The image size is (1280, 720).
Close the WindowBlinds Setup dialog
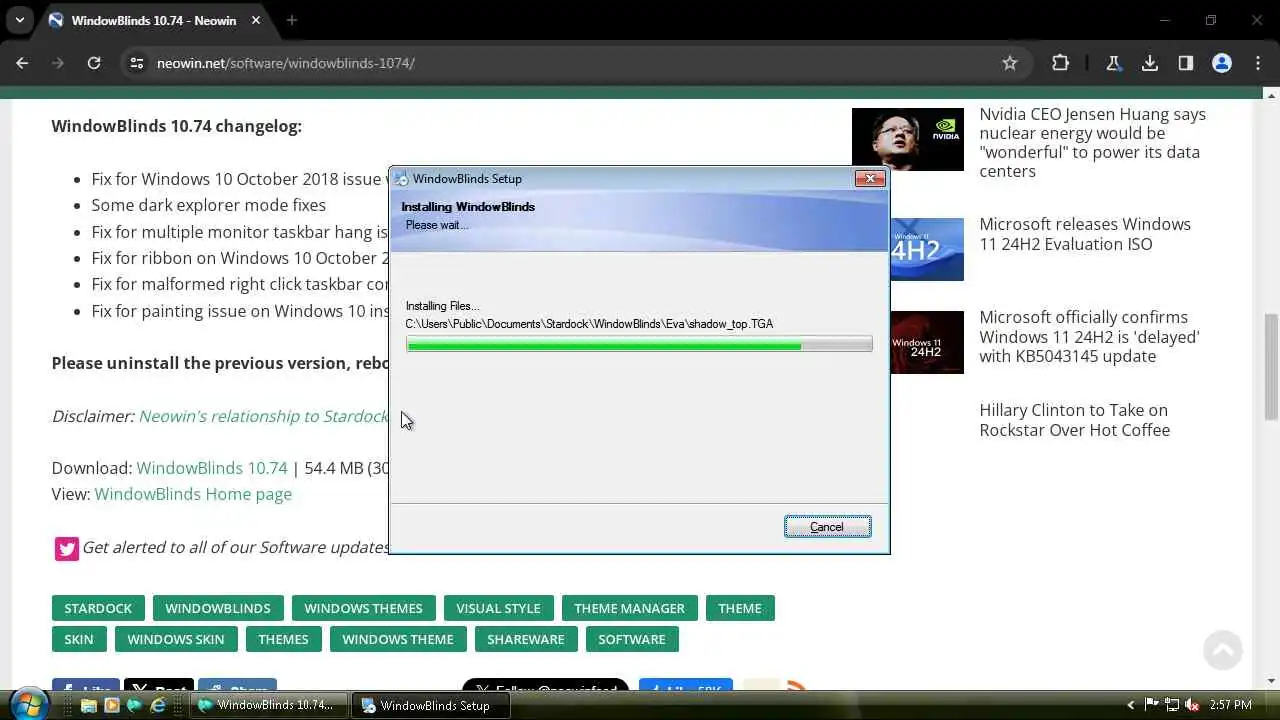point(870,179)
